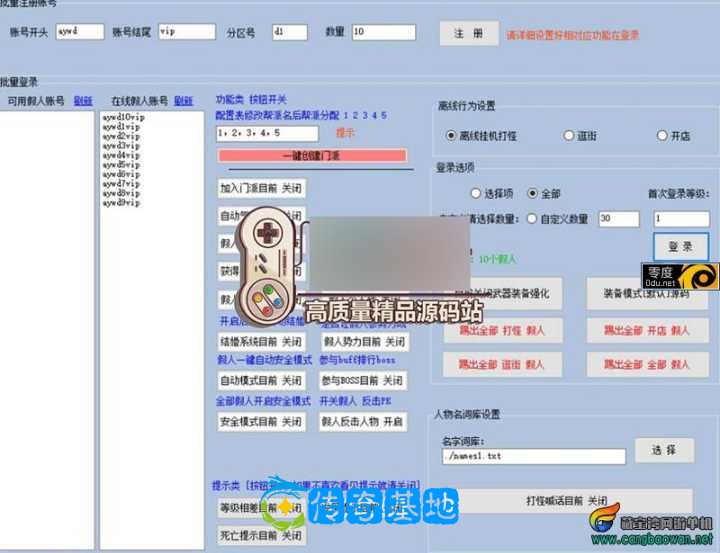Pick the 选择项 login radio button
Image resolution: width=720 pixels, height=553 pixels.
coord(475,193)
